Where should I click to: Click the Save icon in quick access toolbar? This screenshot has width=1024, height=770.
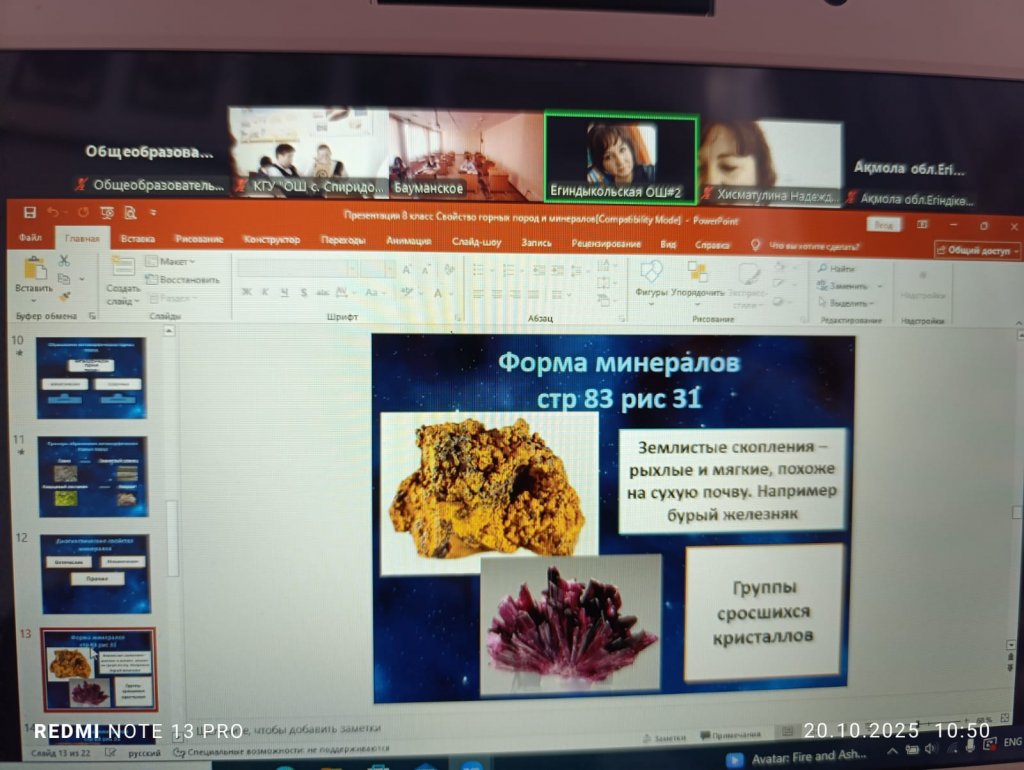pyautogui.click(x=30, y=212)
